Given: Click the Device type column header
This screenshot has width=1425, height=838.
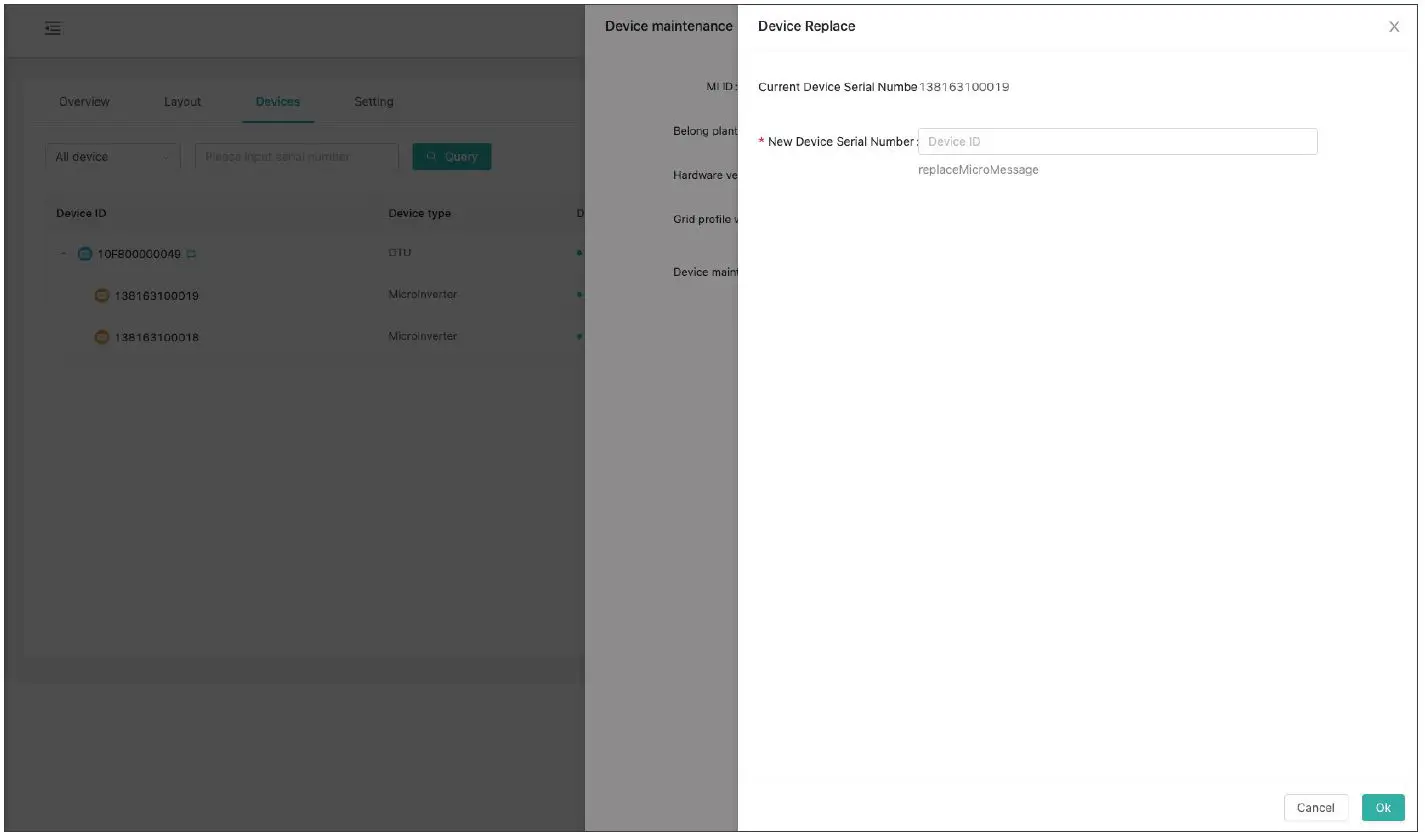Looking at the screenshot, I should [420, 214].
